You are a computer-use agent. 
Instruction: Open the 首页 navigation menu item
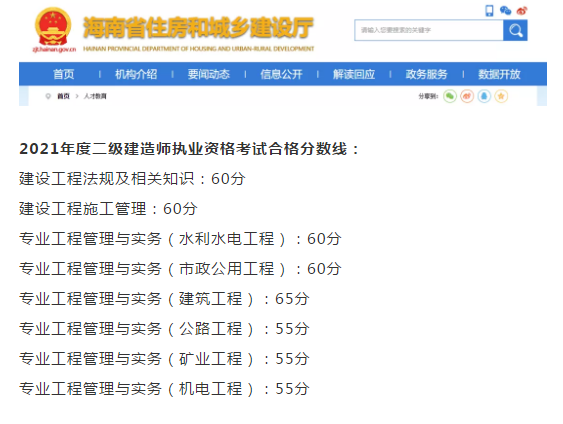(64, 74)
